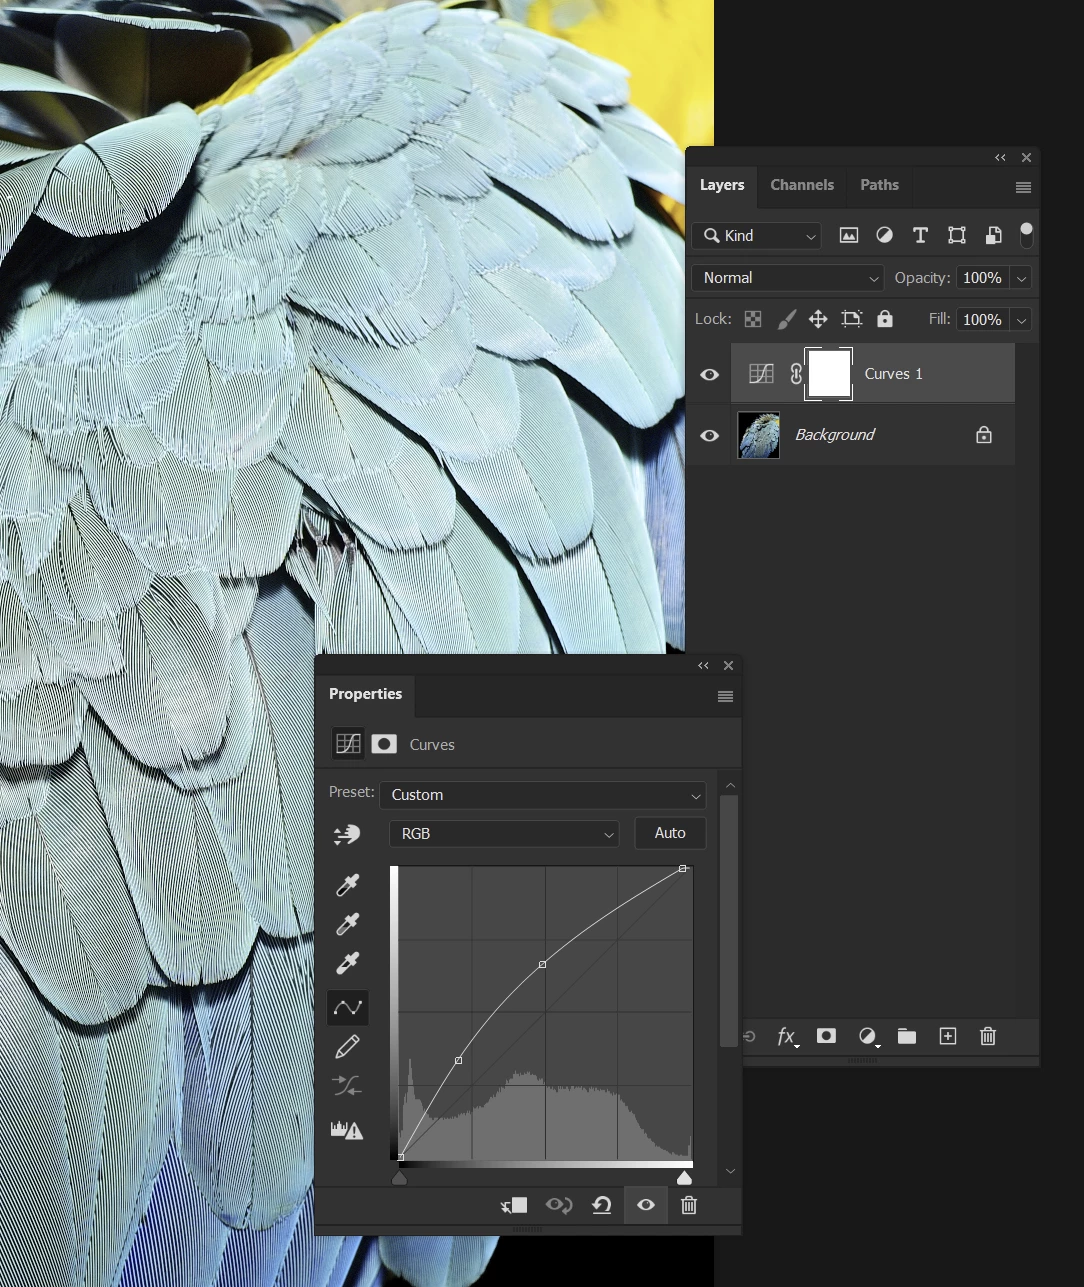Image resolution: width=1084 pixels, height=1287 pixels.
Task: Select edit points to modify curve
Action: point(348,1008)
